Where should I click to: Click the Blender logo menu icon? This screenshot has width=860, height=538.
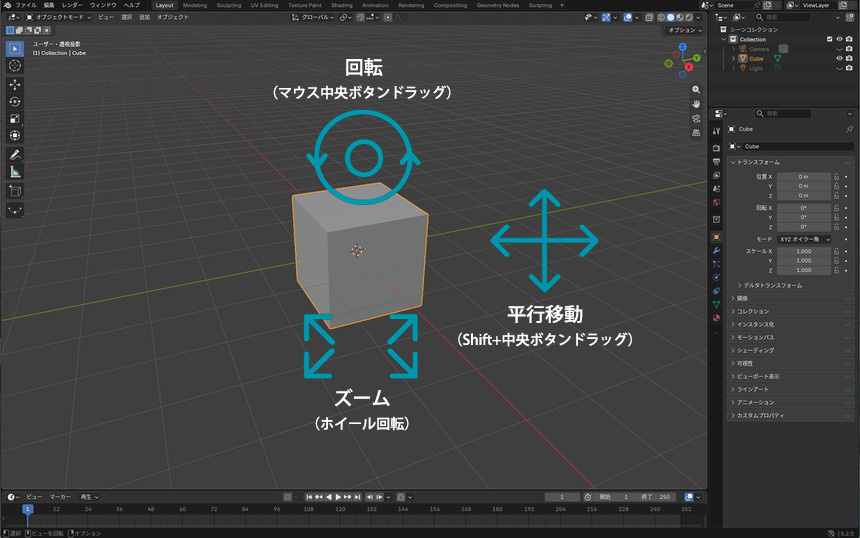(x=7, y=5)
